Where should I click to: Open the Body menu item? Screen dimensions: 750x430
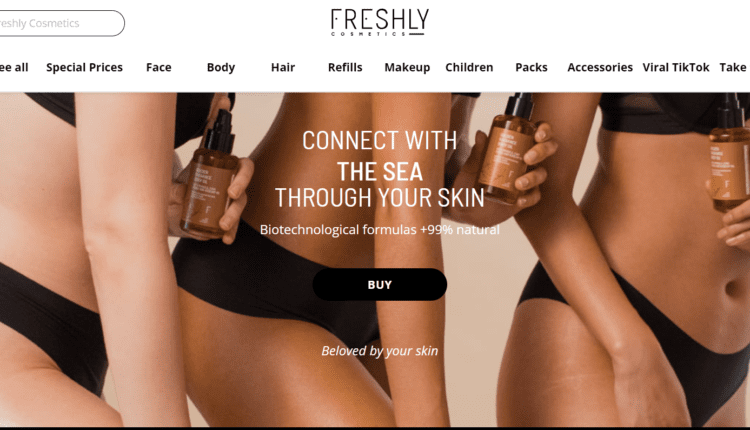coord(221,67)
